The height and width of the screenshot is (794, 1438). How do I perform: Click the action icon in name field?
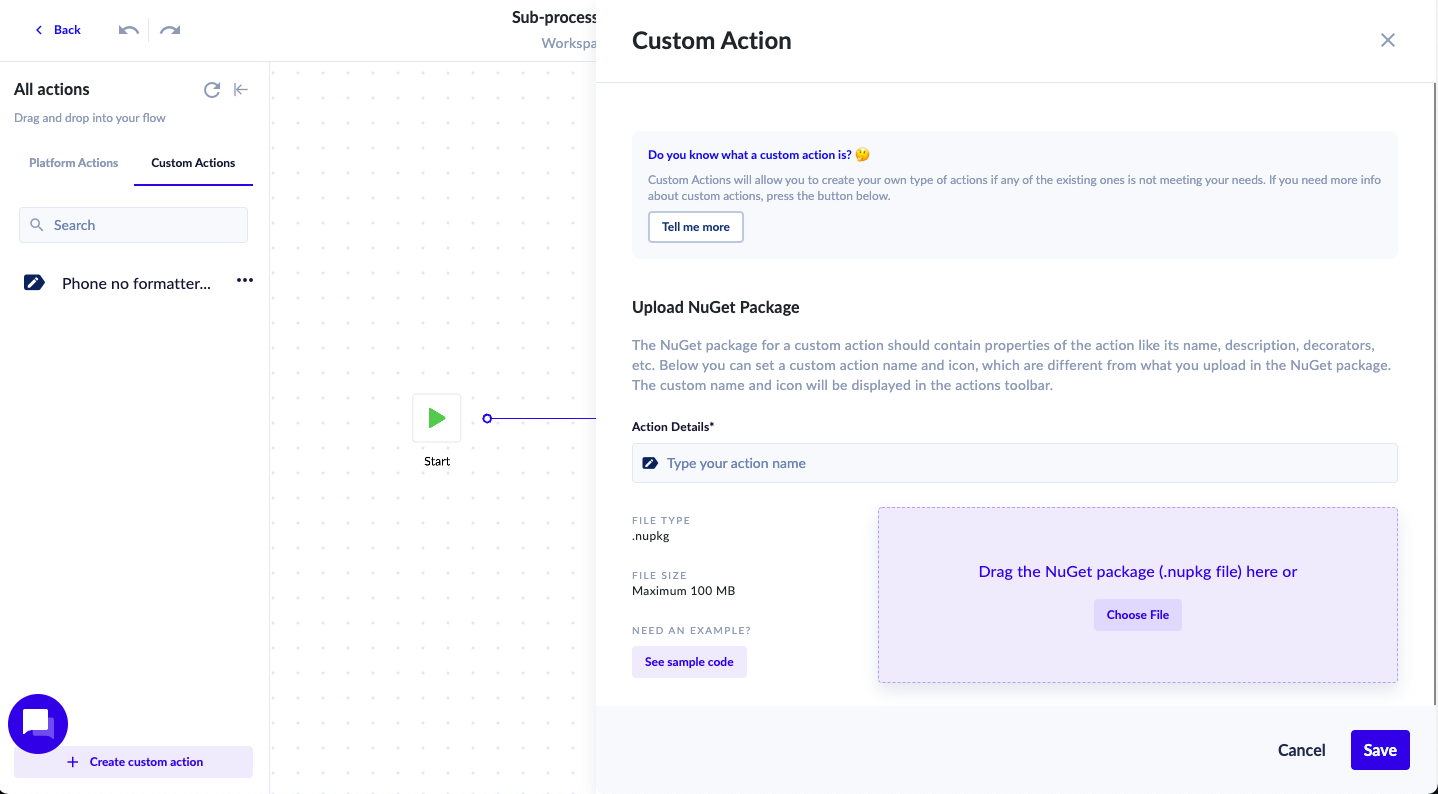click(650, 463)
